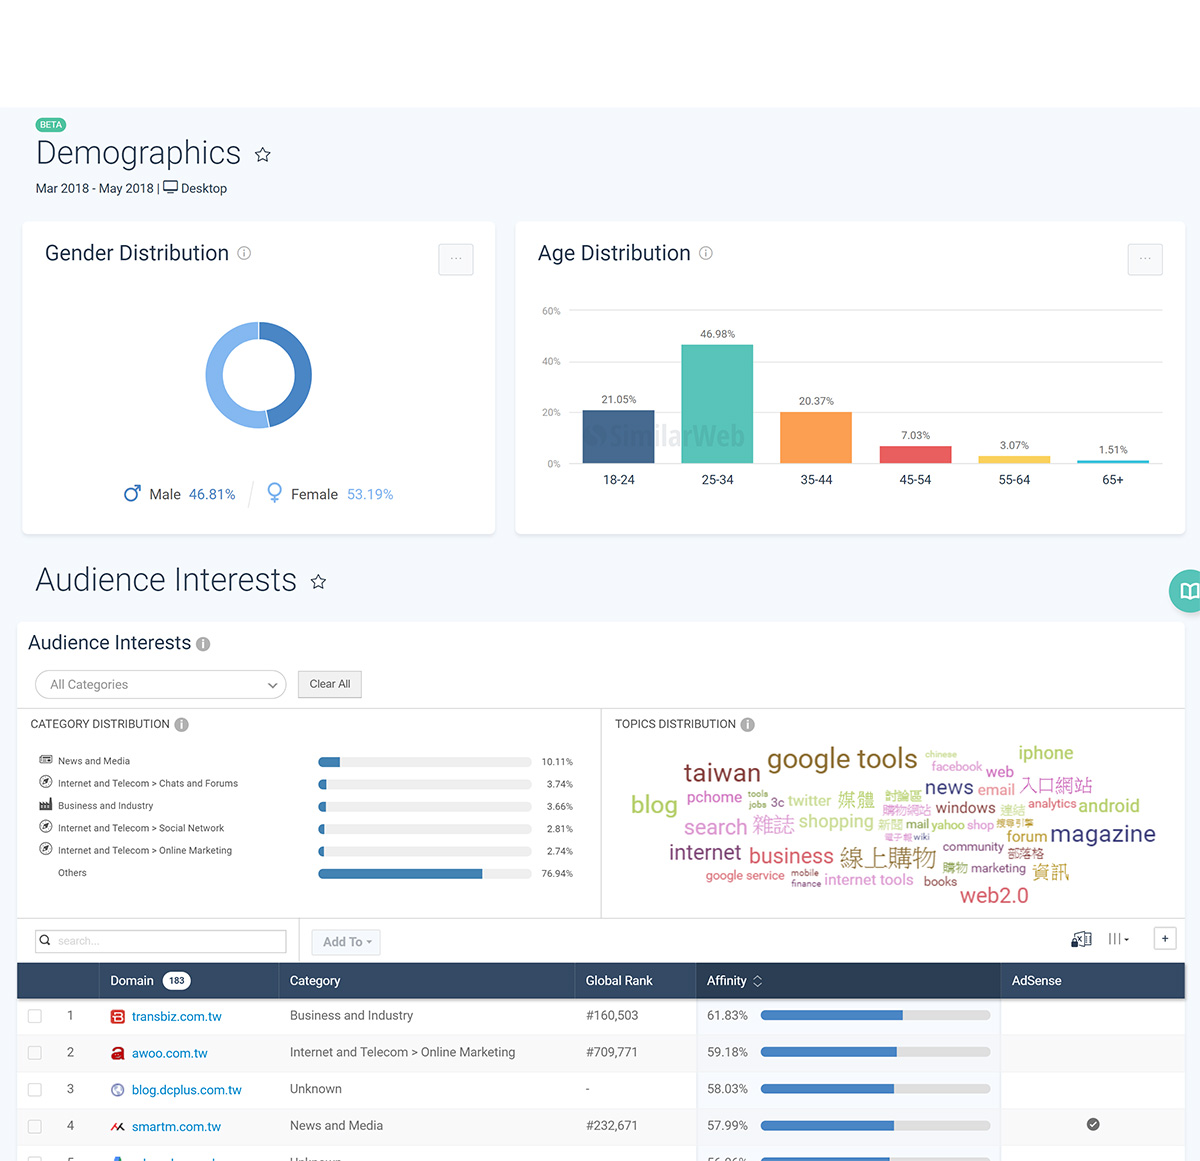Click the Clear All button
Screen dimensions: 1200x1161
[330, 684]
